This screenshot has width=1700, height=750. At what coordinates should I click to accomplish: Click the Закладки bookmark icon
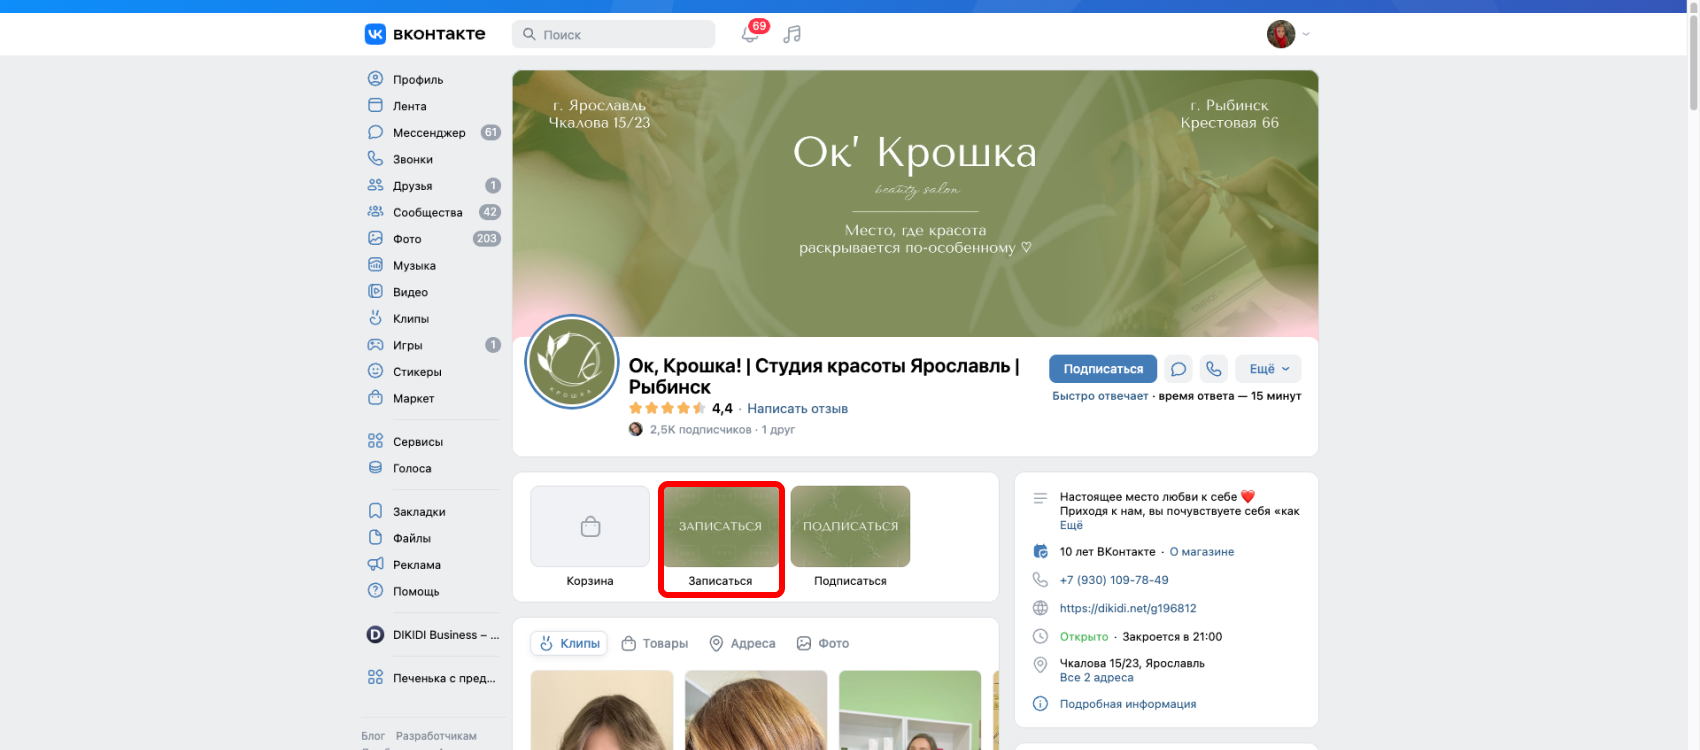pos(375,511)
